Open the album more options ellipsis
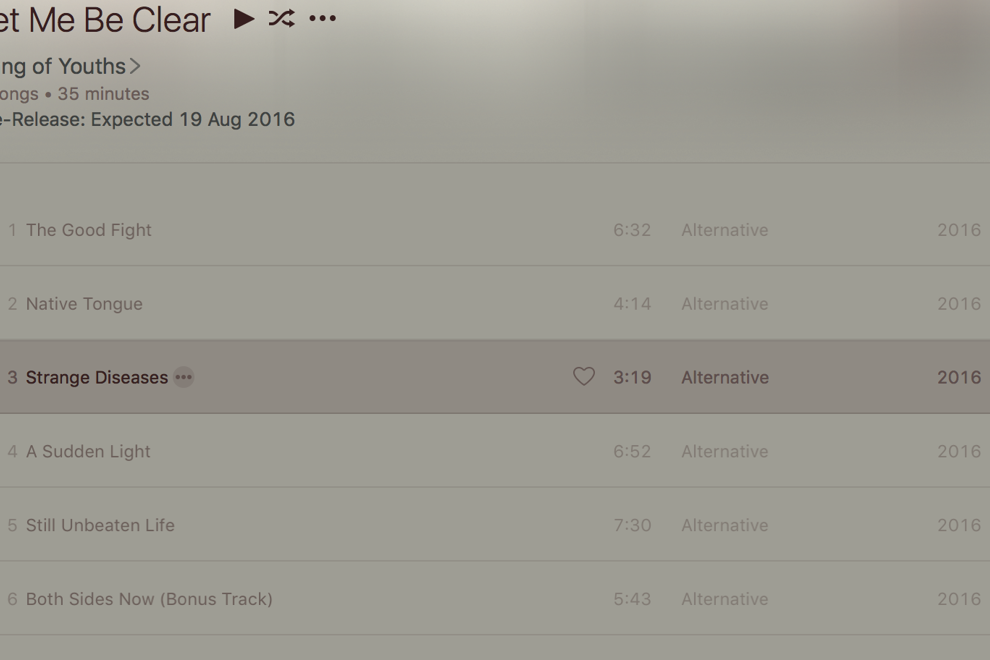 point(323,19)
